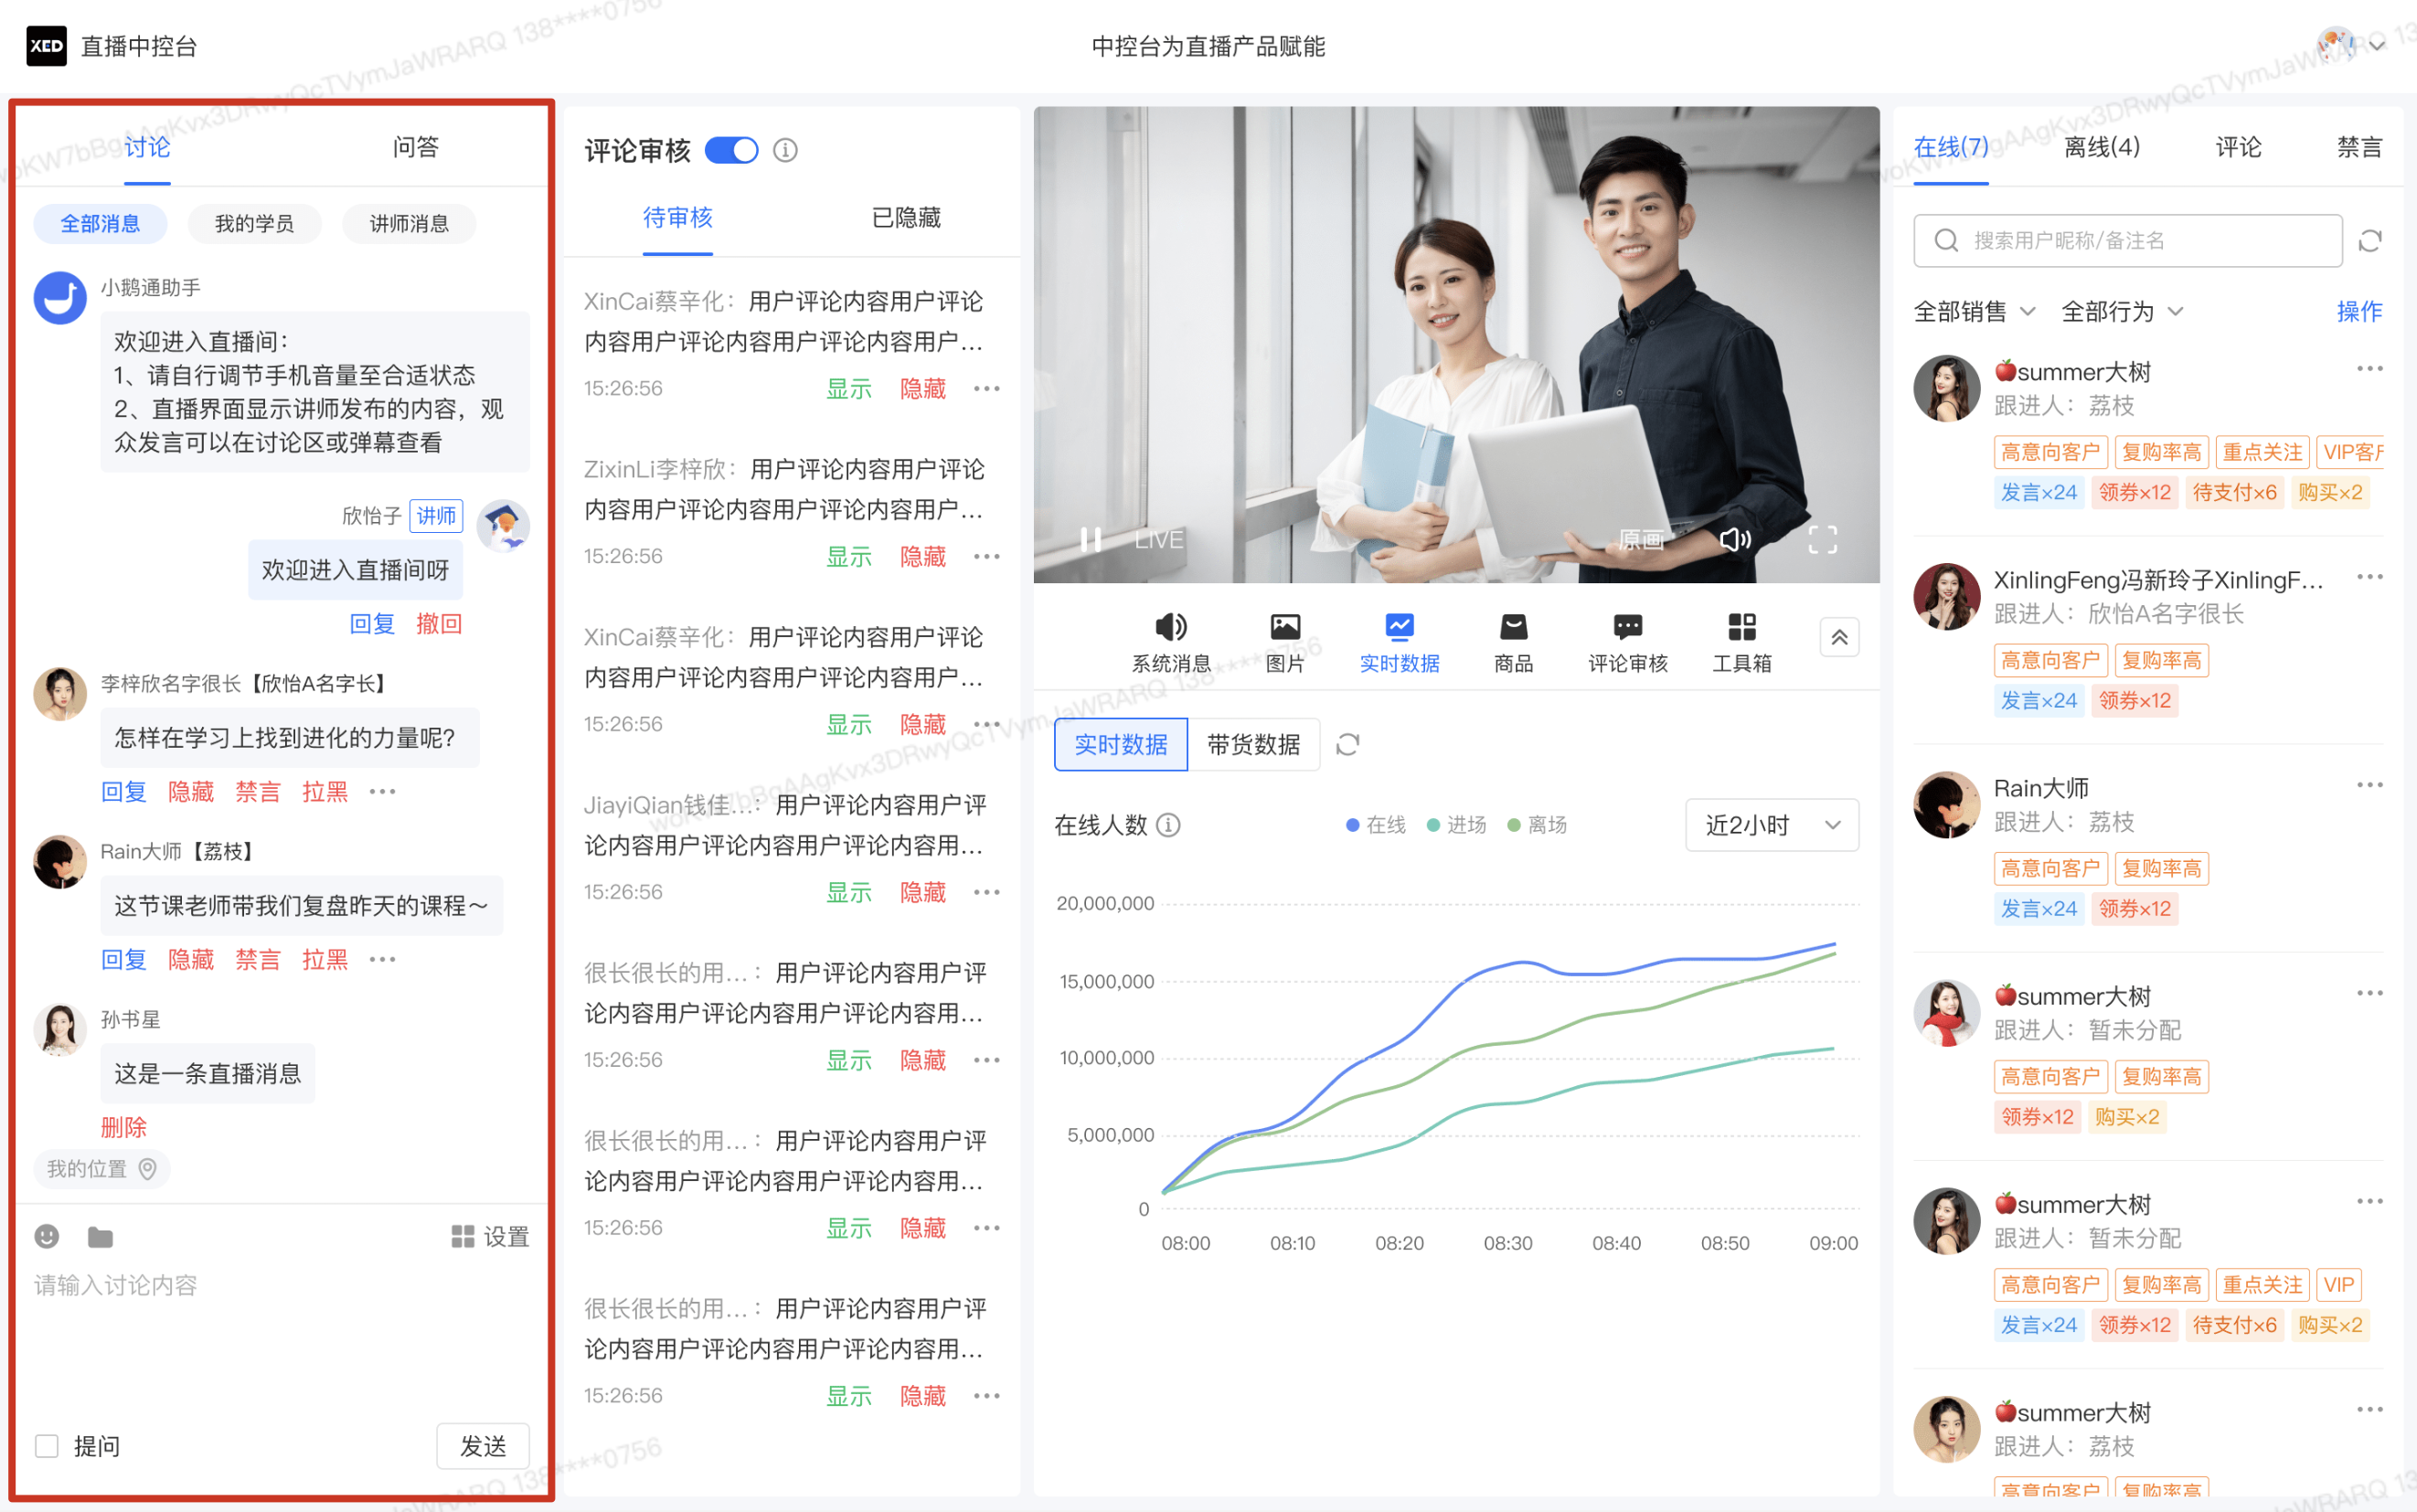Viewport: 2417px width, 1512px height.
Task: Click the XED logo icon
Action: (x=46, y=46)
